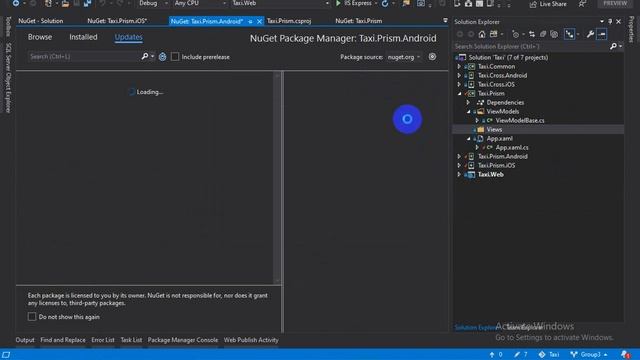Open the Solution Explorer Properties wrench icon
640x360 pixels.
point(590,34)
